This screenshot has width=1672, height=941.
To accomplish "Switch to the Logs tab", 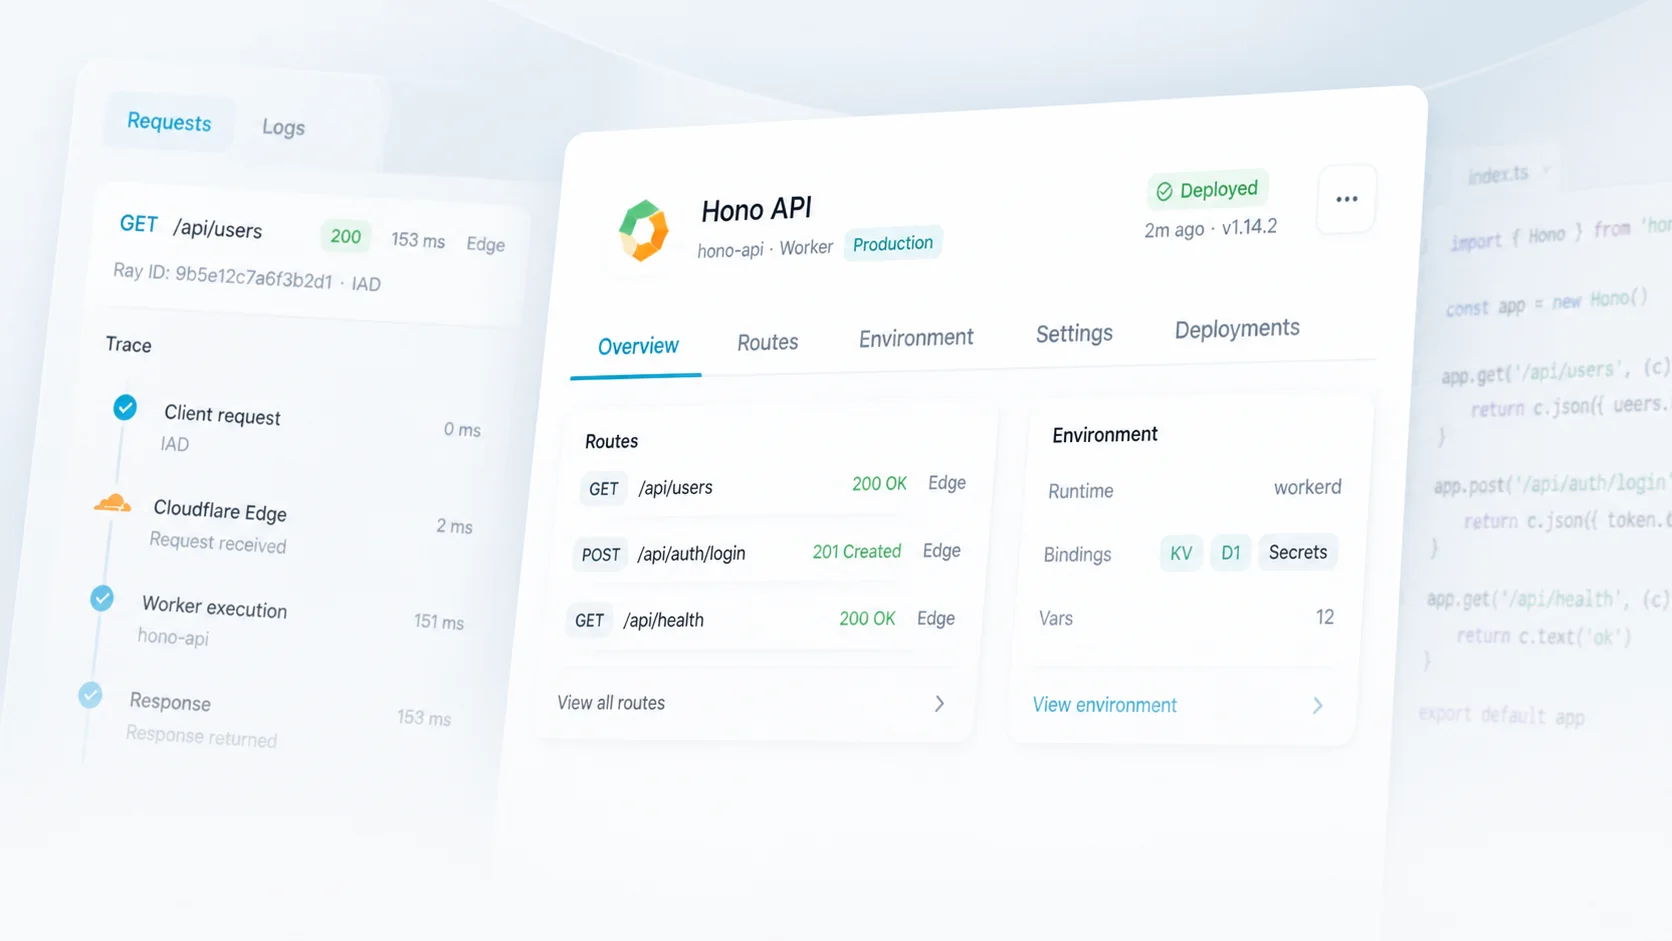I will click(x=283, y=127).
